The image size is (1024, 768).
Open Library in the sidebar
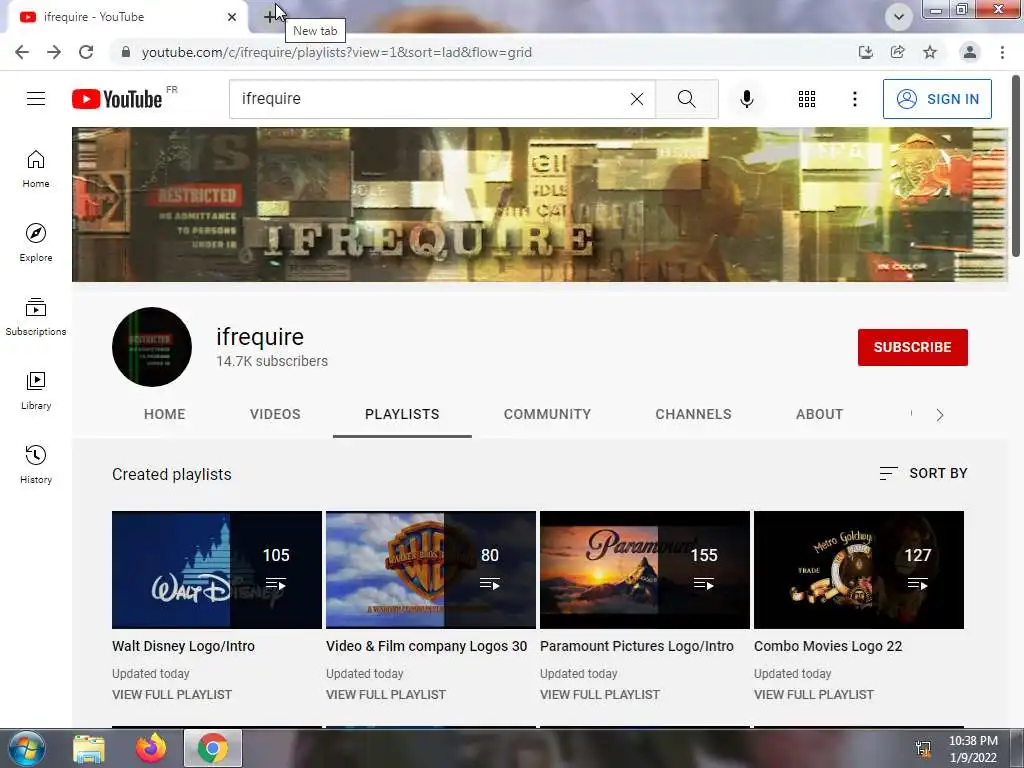point(36,391)
